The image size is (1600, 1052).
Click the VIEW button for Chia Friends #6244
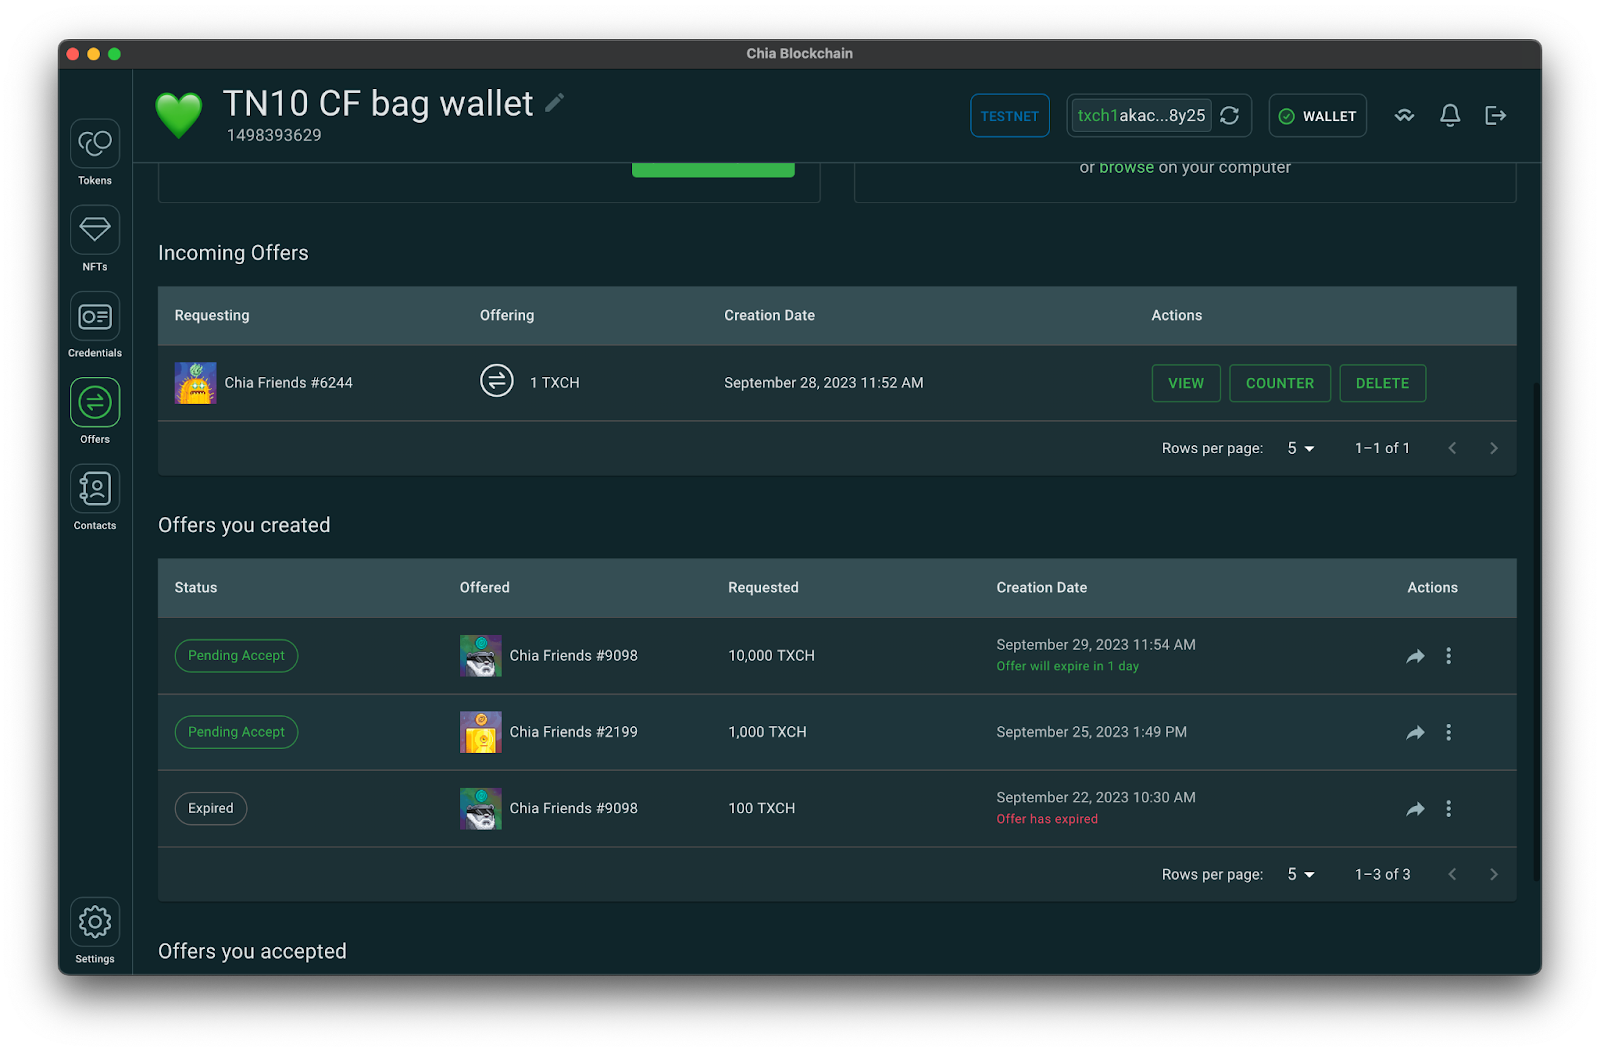click(1186, 383)
